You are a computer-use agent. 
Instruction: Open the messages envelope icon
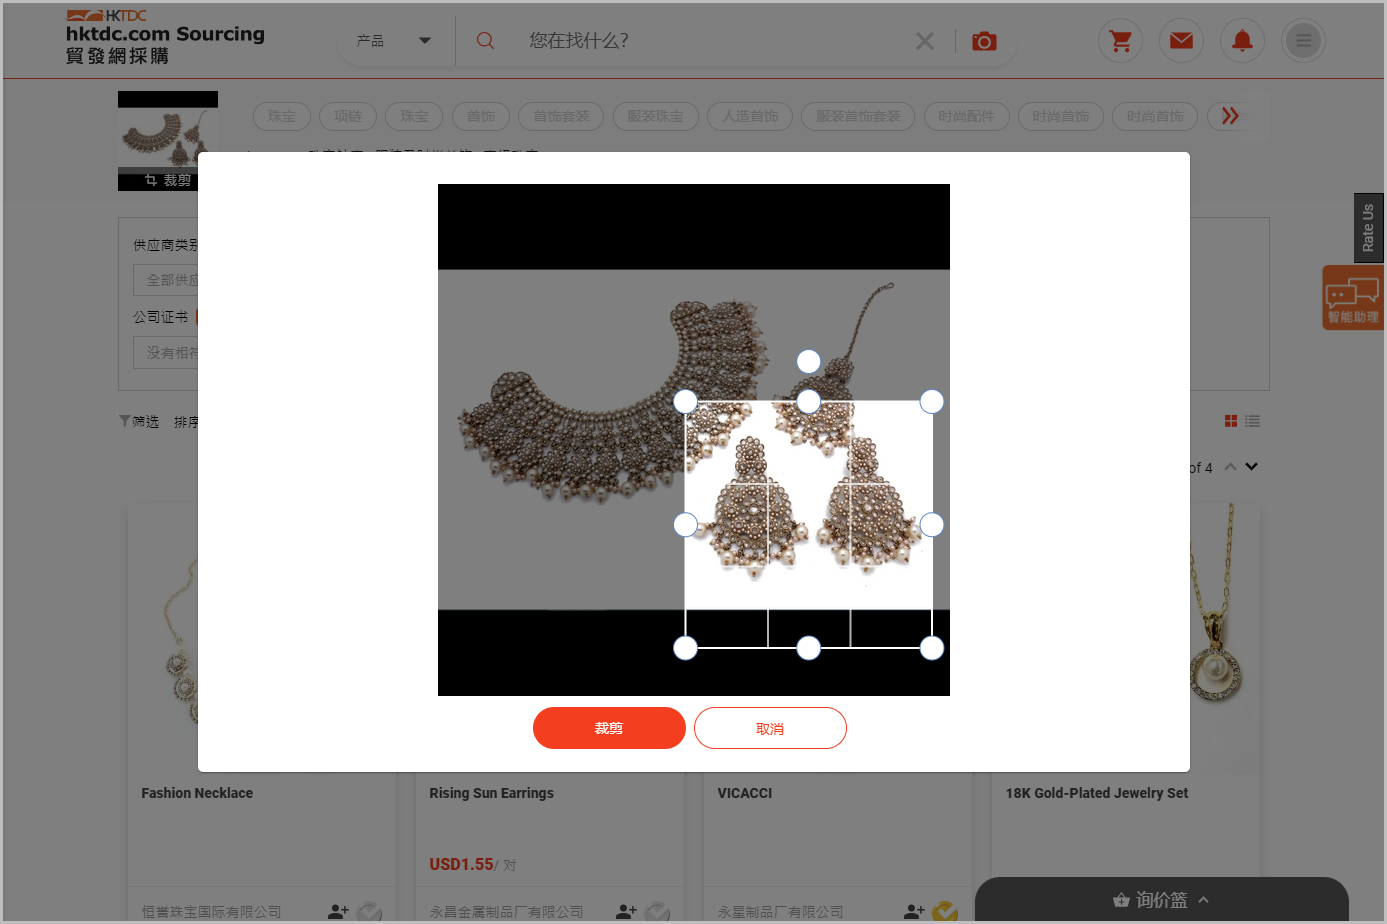click(x=1181, y=41)
